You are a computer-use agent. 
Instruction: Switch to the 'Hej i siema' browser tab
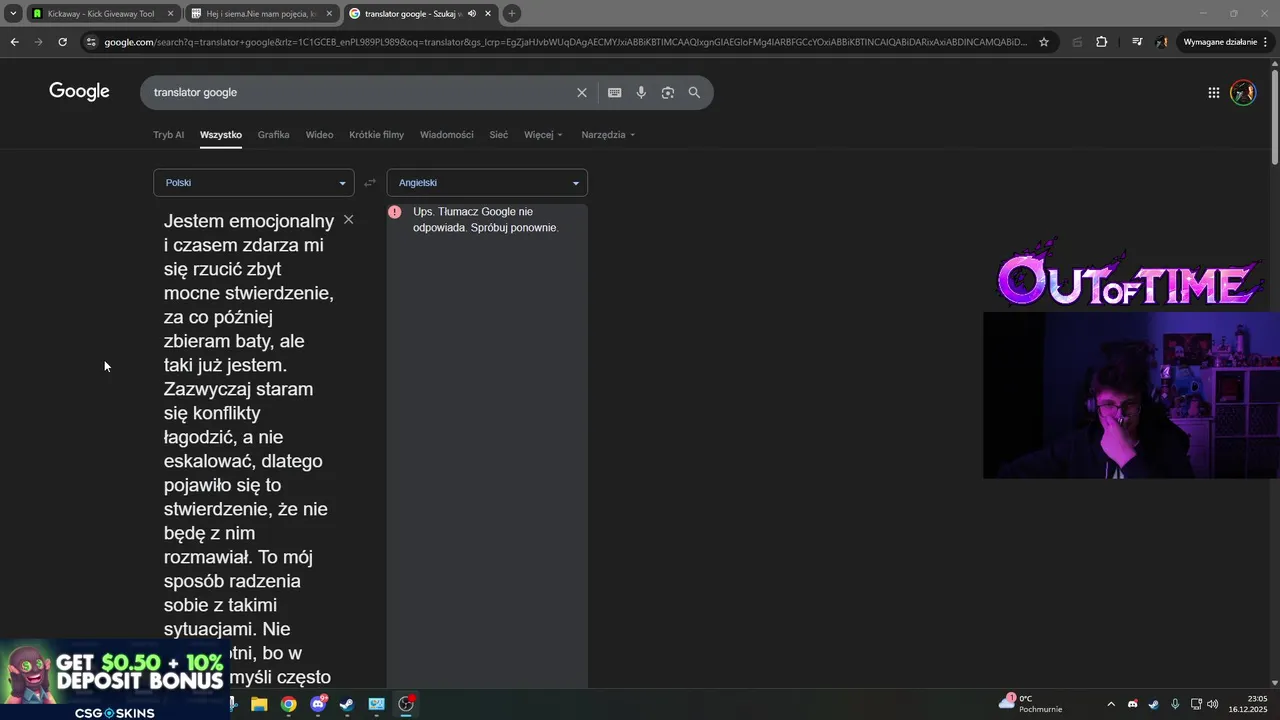[x=262, y=14]
